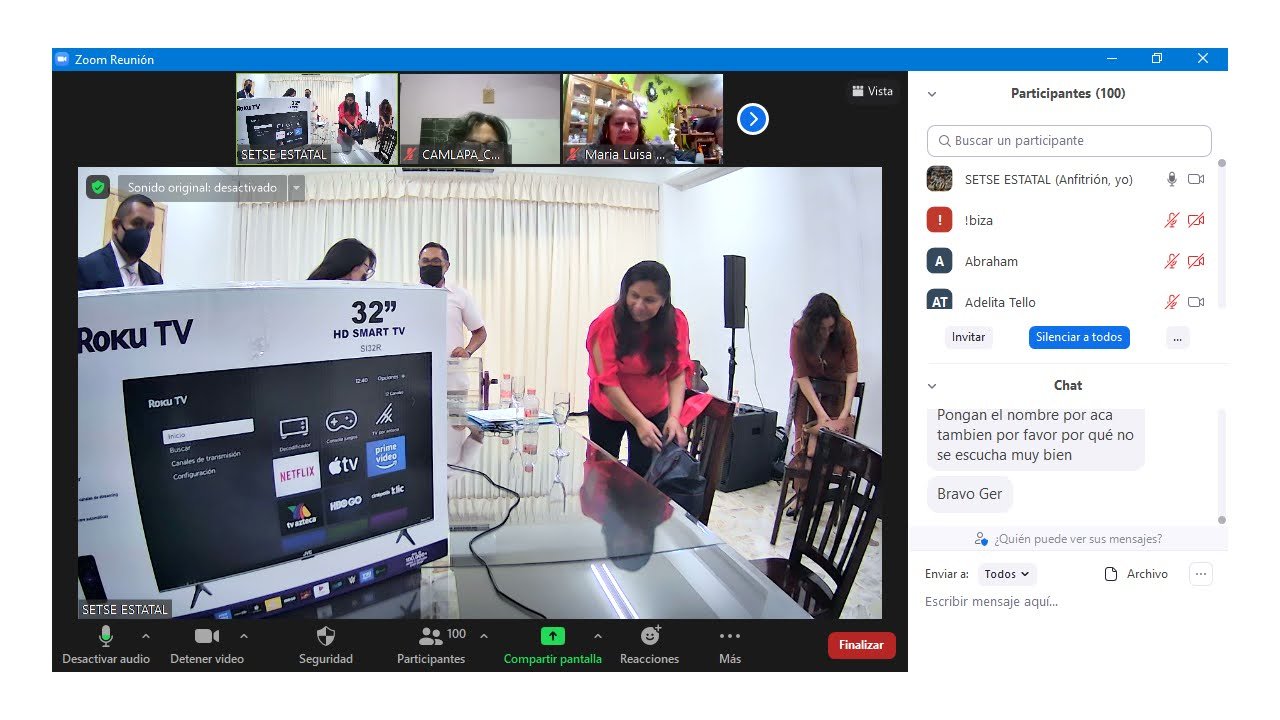
Task: Select participant name !biza
Action: 979,221
